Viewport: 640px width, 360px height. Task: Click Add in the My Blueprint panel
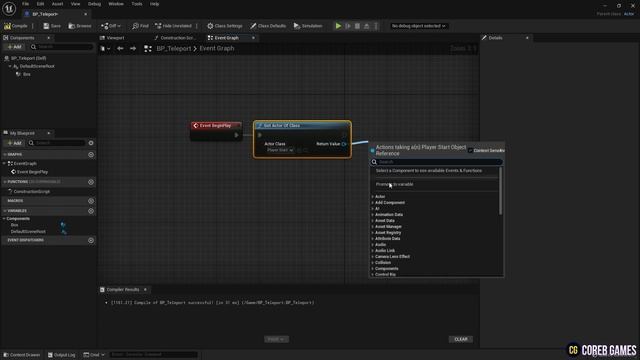tap(14, 143)
